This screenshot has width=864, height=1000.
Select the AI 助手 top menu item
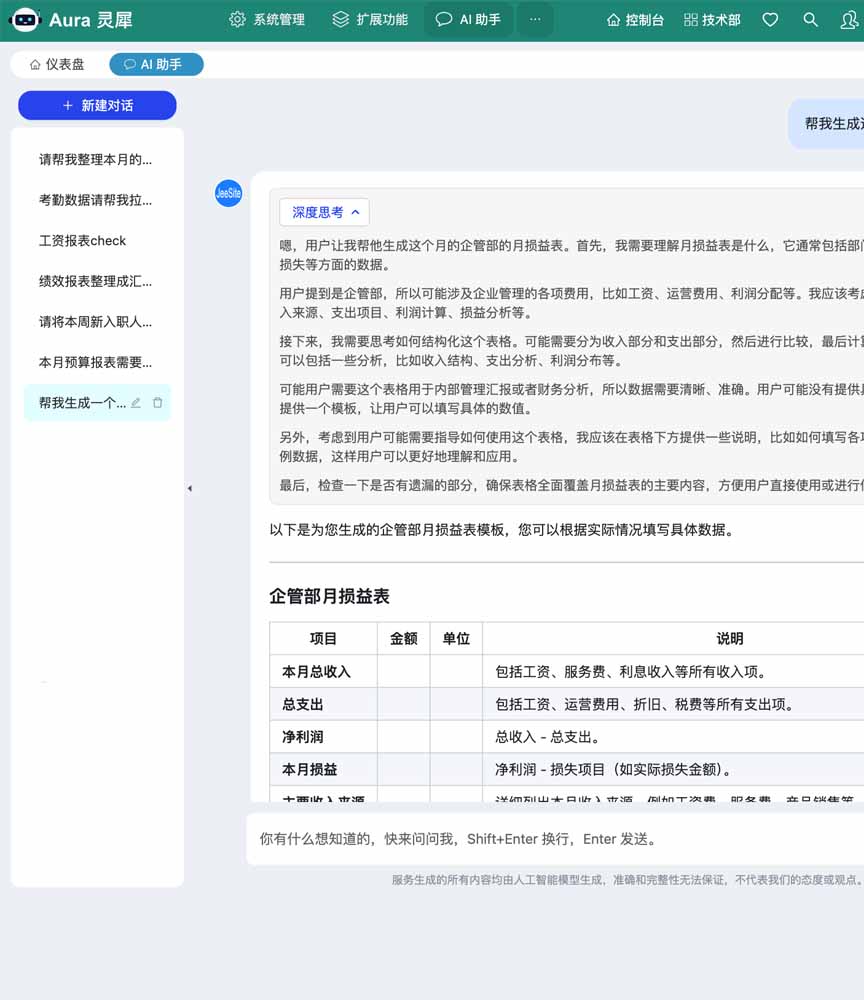[468, 20]
